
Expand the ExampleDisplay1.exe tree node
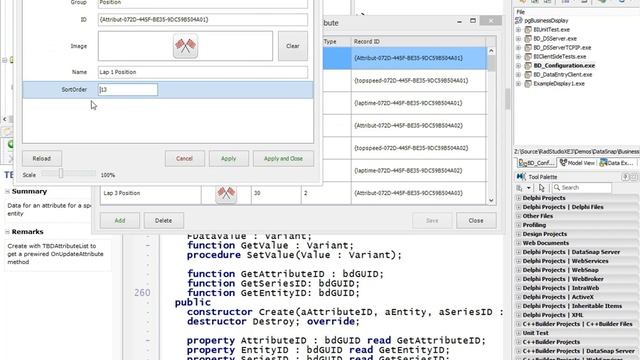tap(518, 83)
